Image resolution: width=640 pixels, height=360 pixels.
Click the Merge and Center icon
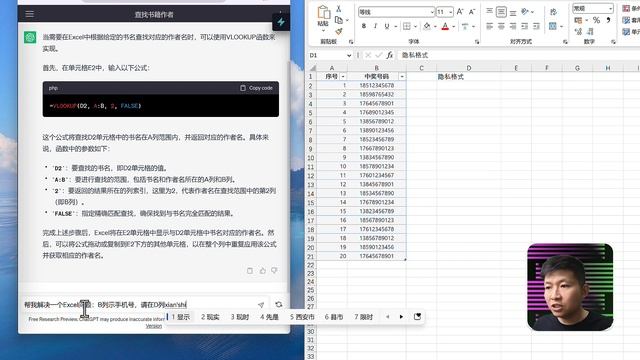[552, 26]
